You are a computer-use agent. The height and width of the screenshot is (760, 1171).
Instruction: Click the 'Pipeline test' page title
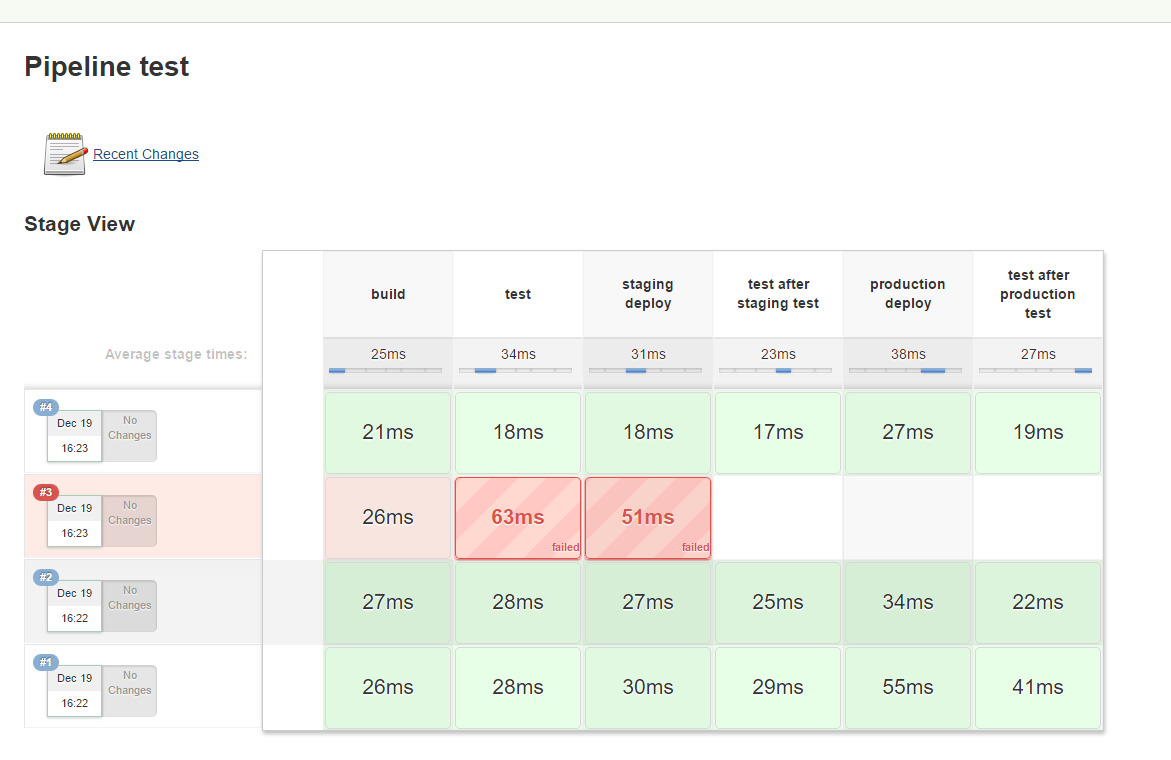[107, 66]
